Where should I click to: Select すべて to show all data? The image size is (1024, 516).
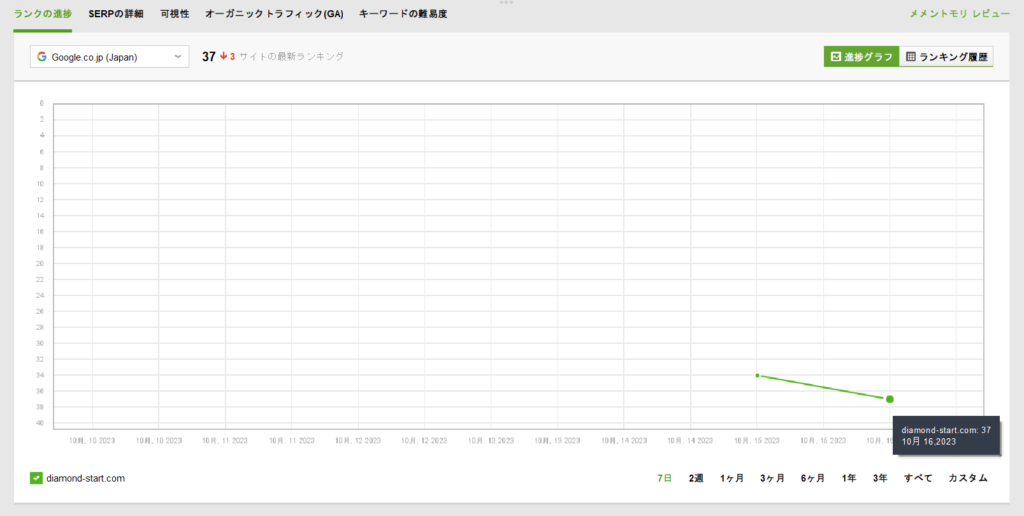tap(918, 478)
